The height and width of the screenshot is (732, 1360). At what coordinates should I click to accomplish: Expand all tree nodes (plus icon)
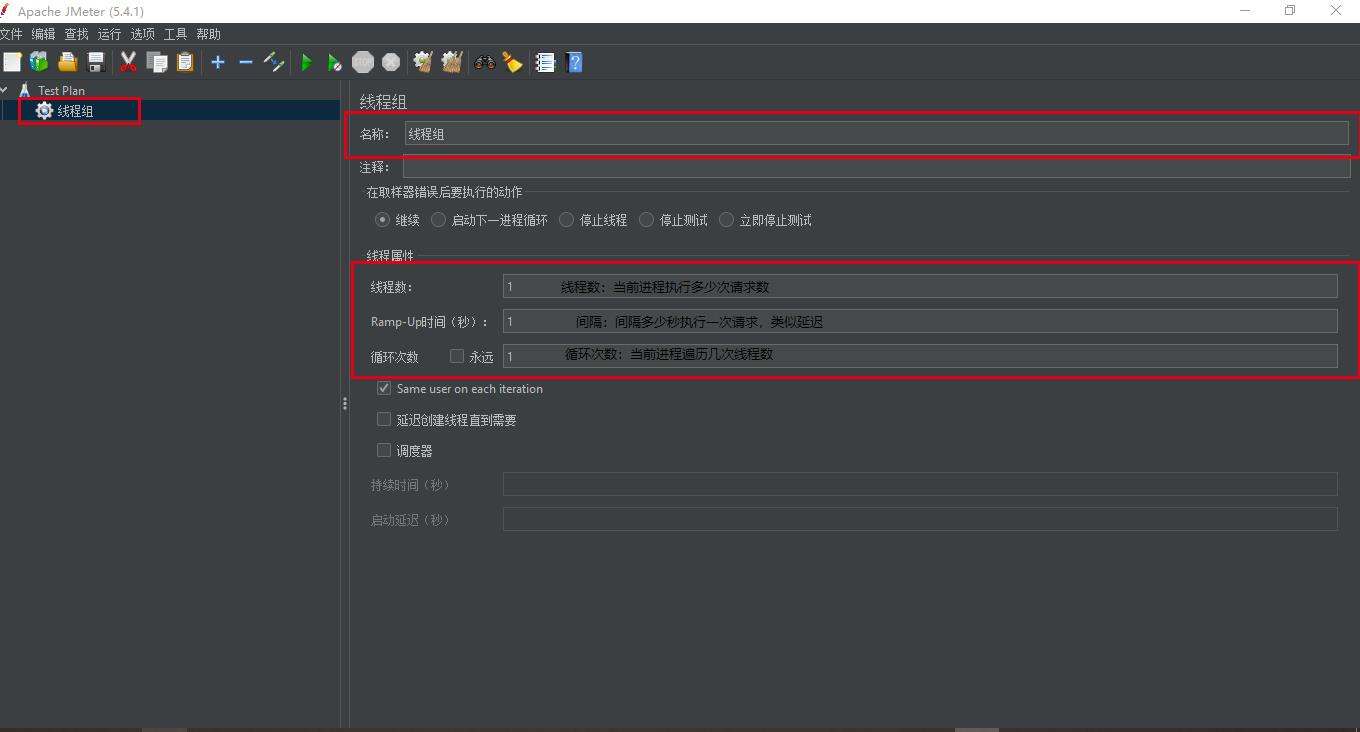[x=217, y=62]
